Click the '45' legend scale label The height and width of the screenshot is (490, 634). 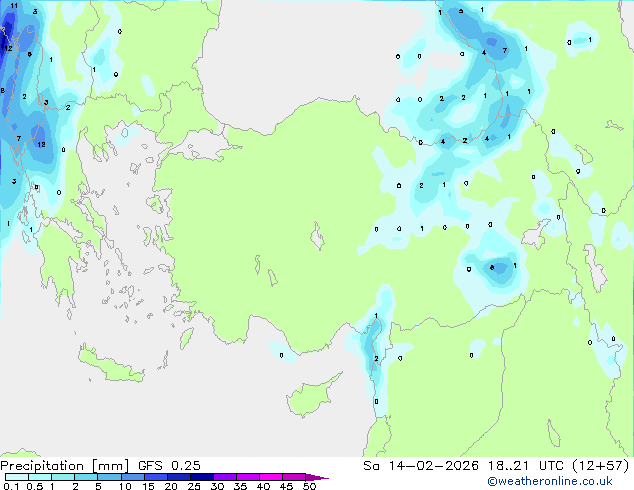pos(286,486)
